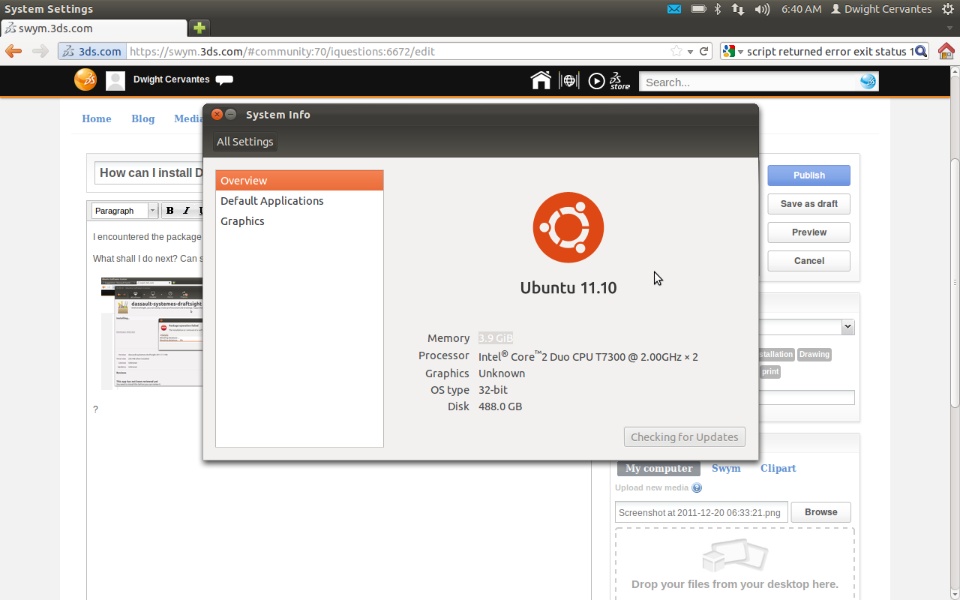Open the media play icon in header

pos(596,81)
